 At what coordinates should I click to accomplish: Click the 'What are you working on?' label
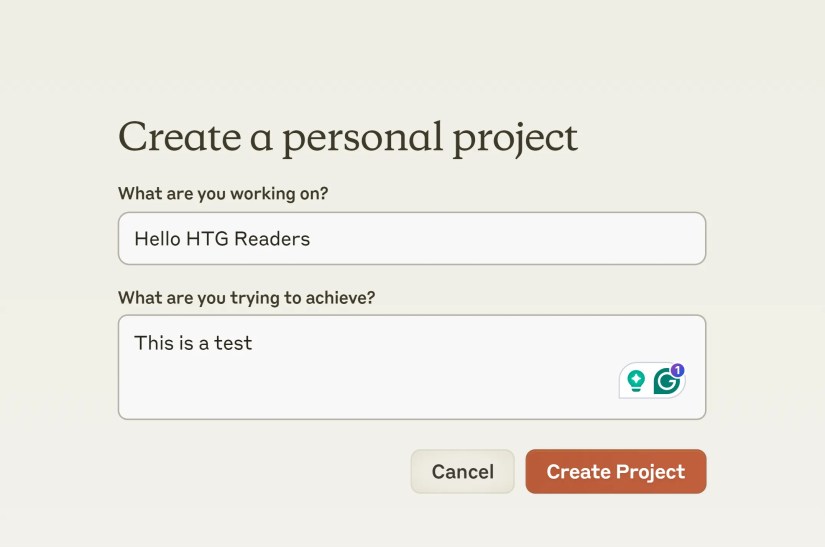click(x=223, y=193)
